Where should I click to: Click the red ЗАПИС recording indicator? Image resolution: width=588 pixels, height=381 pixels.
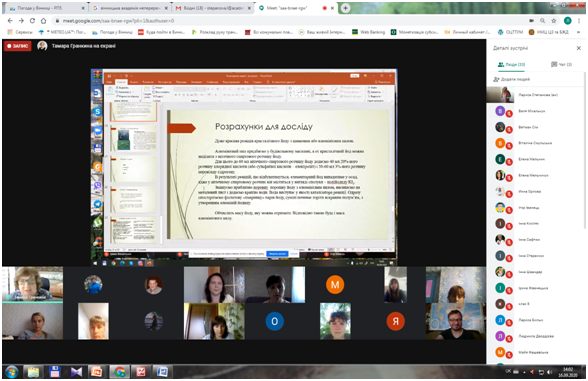(18, 46)
